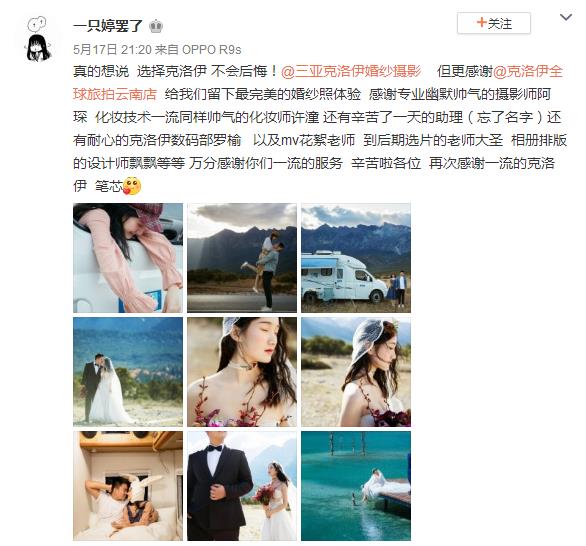Open photo of groom in black tuxedo
Screen dimensions: 586x546
(242, 486)
